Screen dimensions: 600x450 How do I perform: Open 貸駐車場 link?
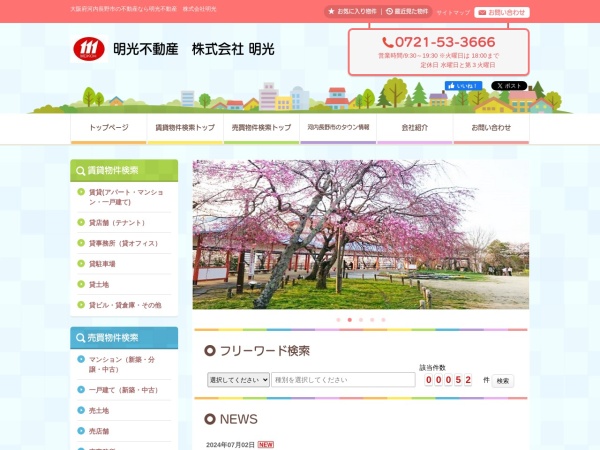click(x=102, y=264)
